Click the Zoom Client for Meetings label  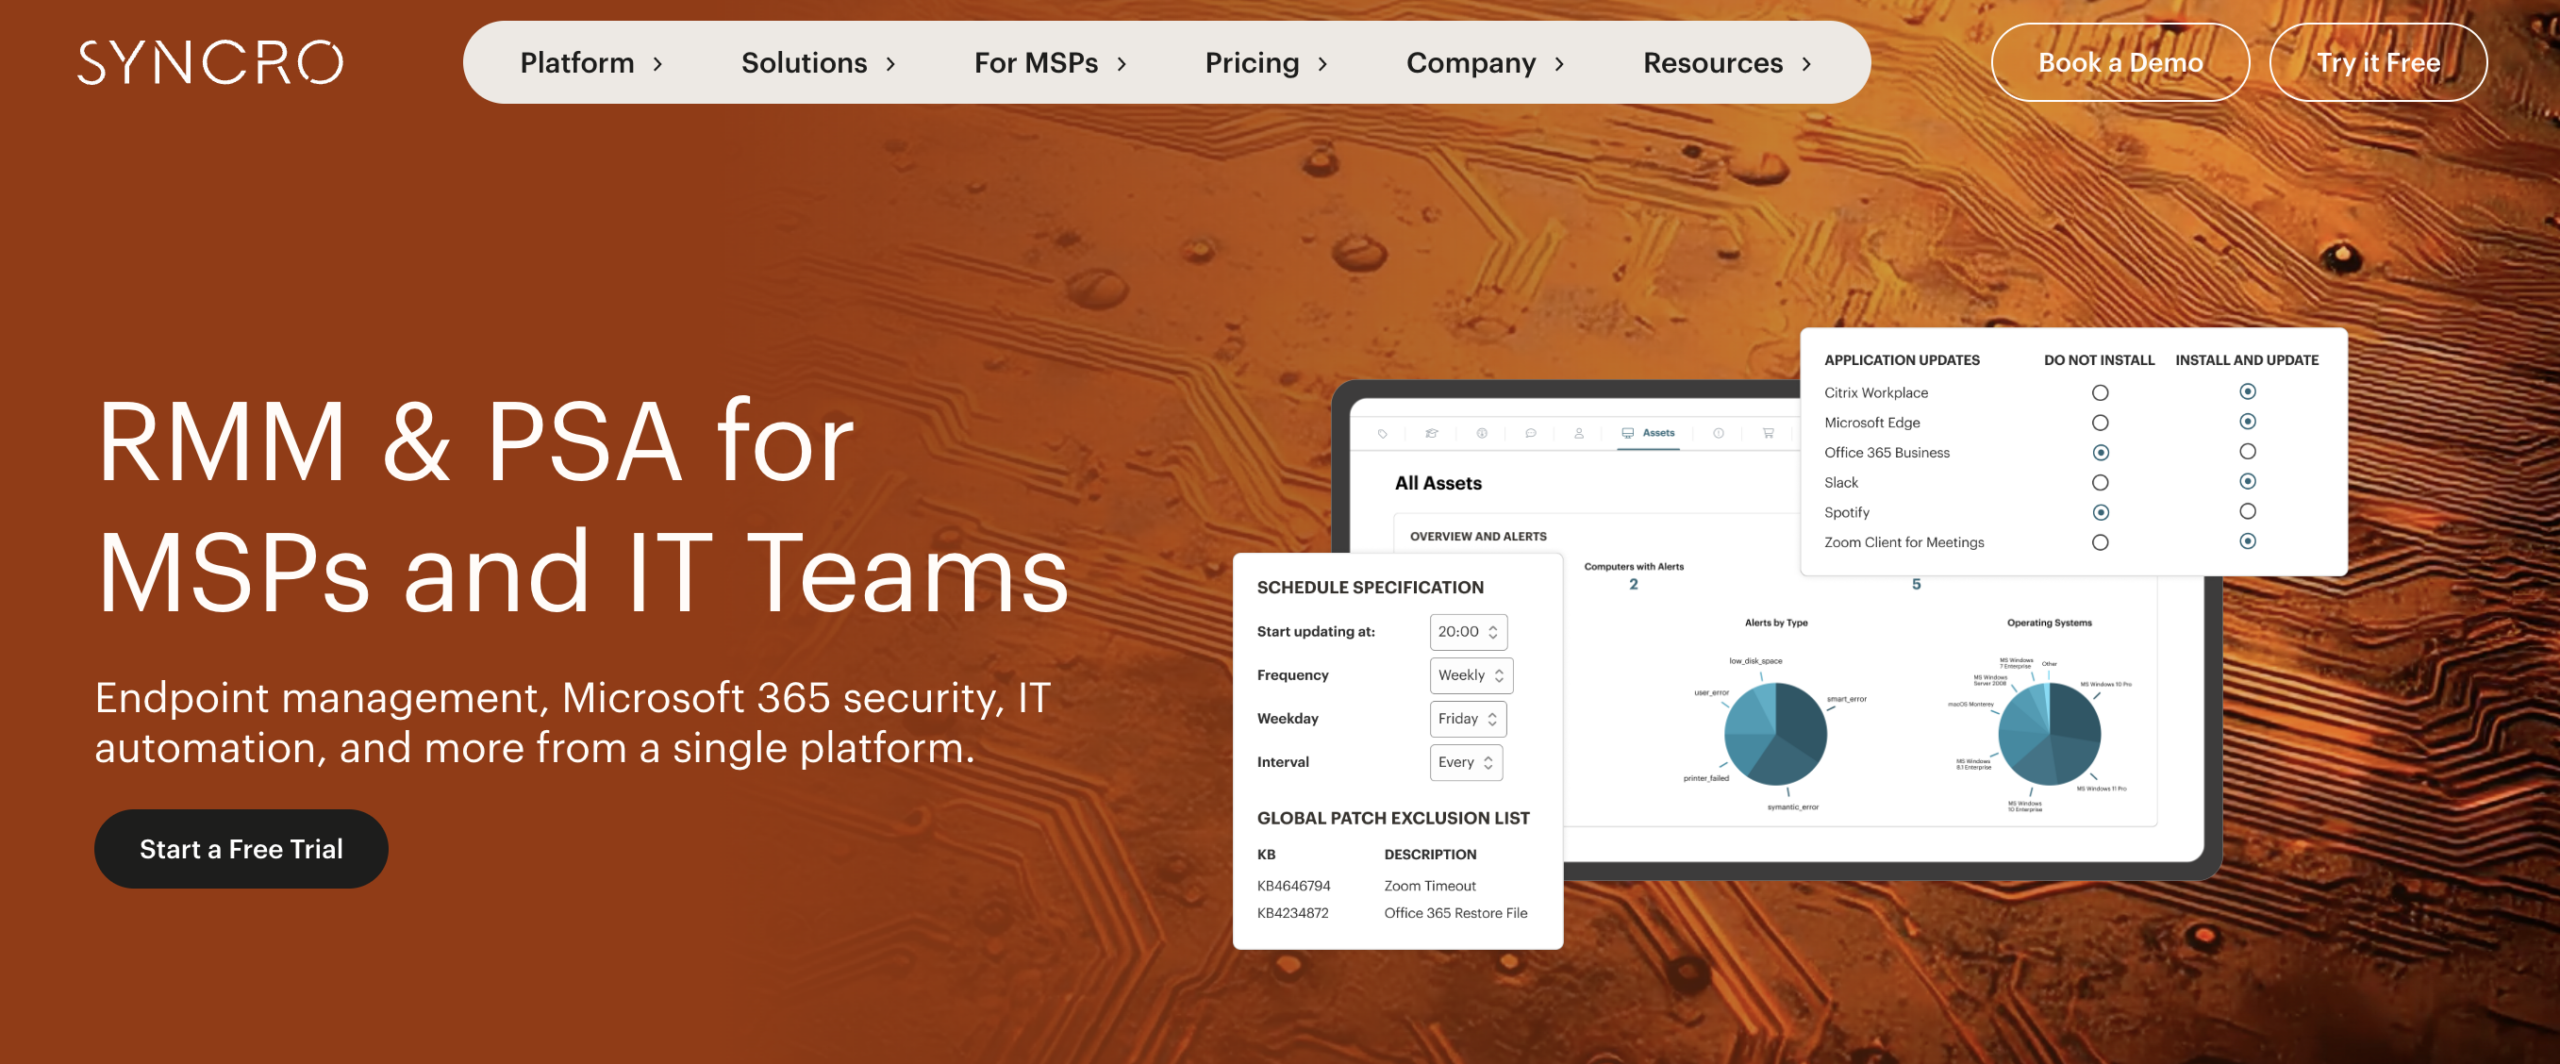pos(1904,542)
